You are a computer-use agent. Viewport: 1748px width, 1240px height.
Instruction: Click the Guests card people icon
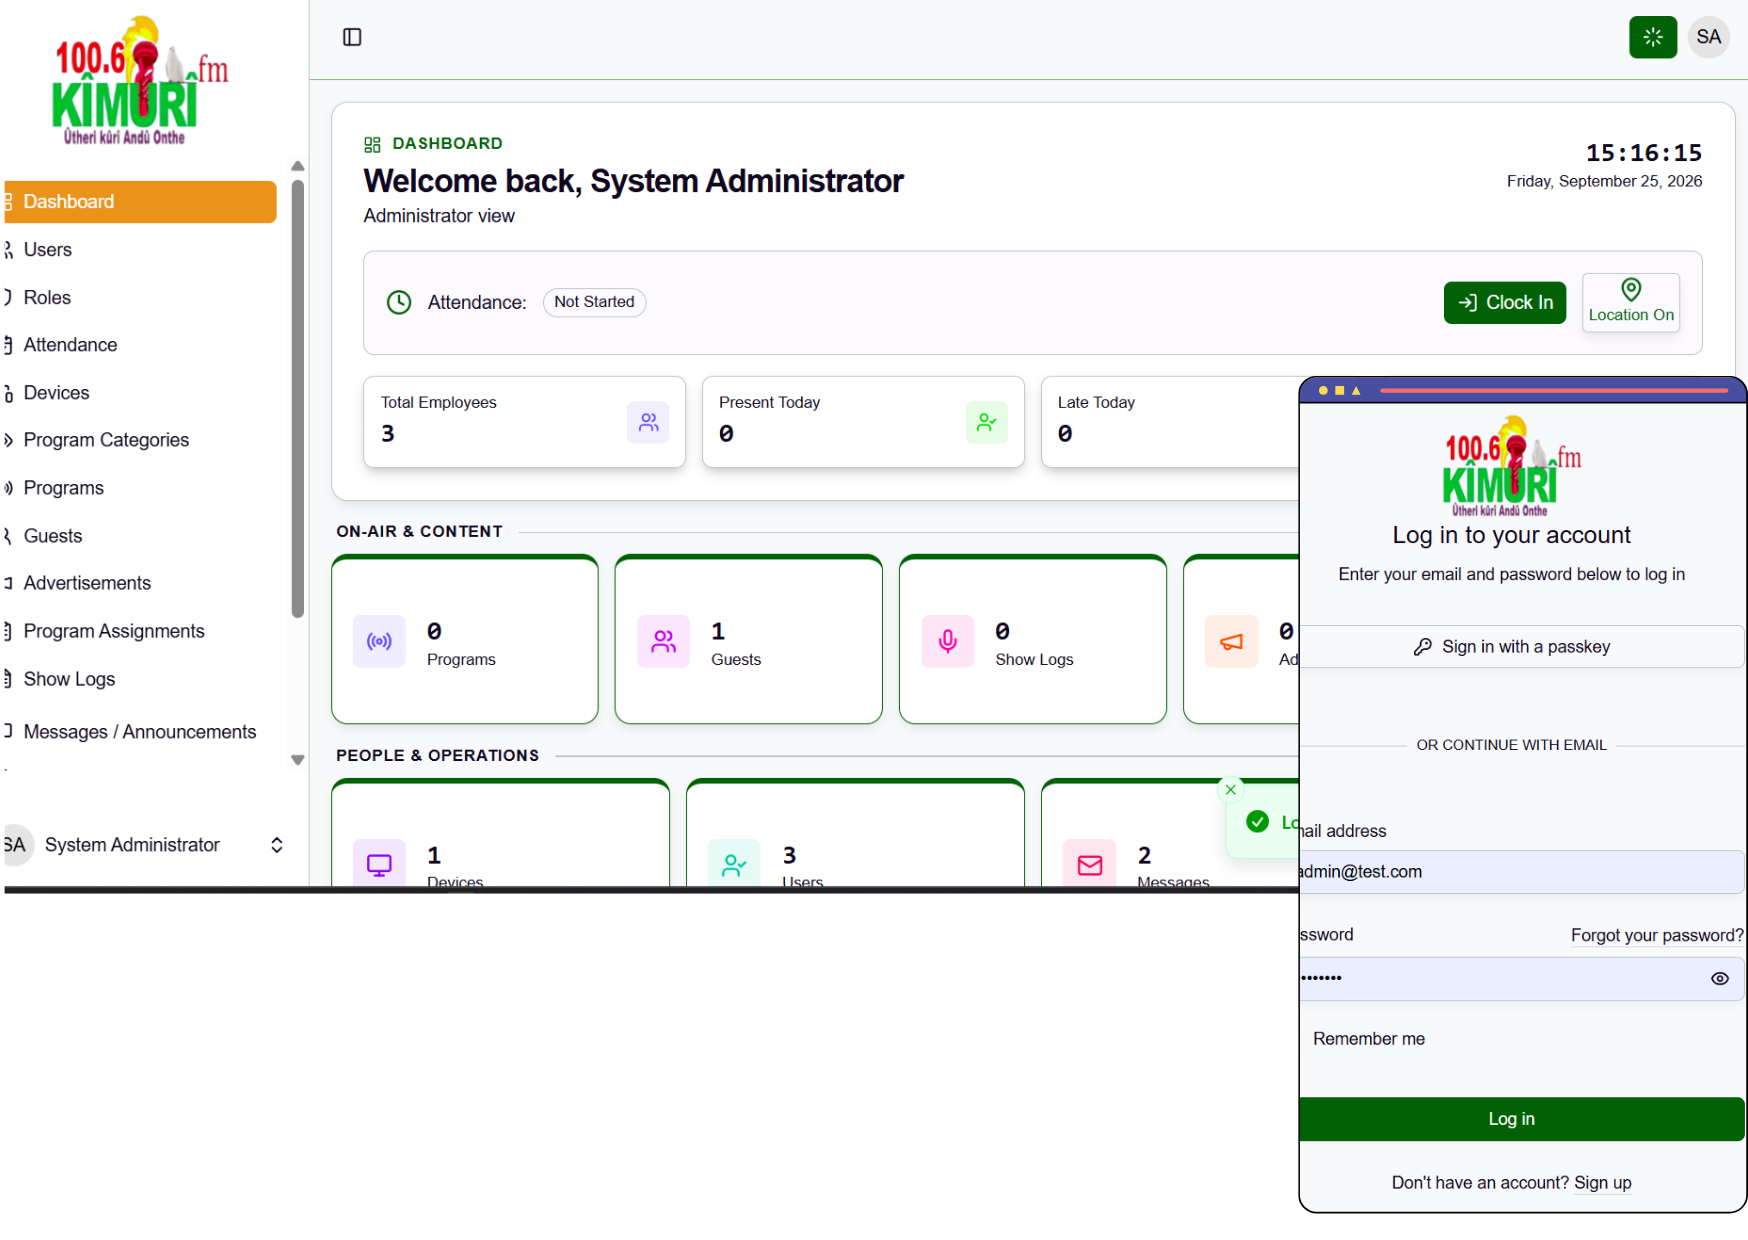663,641
